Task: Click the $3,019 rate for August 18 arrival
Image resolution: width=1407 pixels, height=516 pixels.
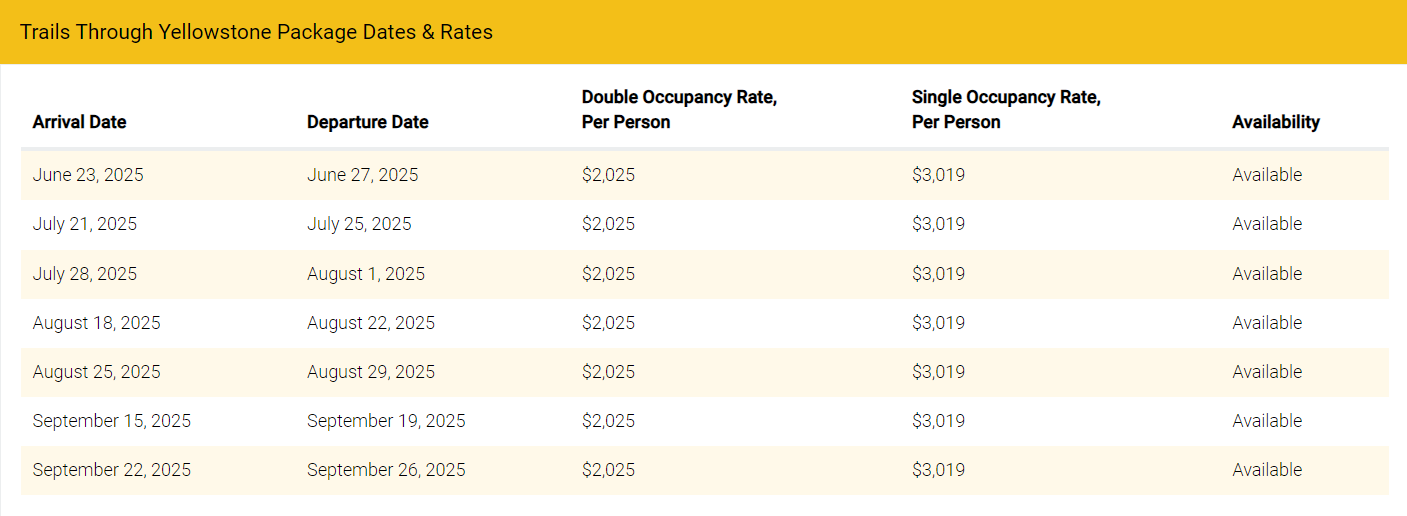Action: tap(938, 323)
